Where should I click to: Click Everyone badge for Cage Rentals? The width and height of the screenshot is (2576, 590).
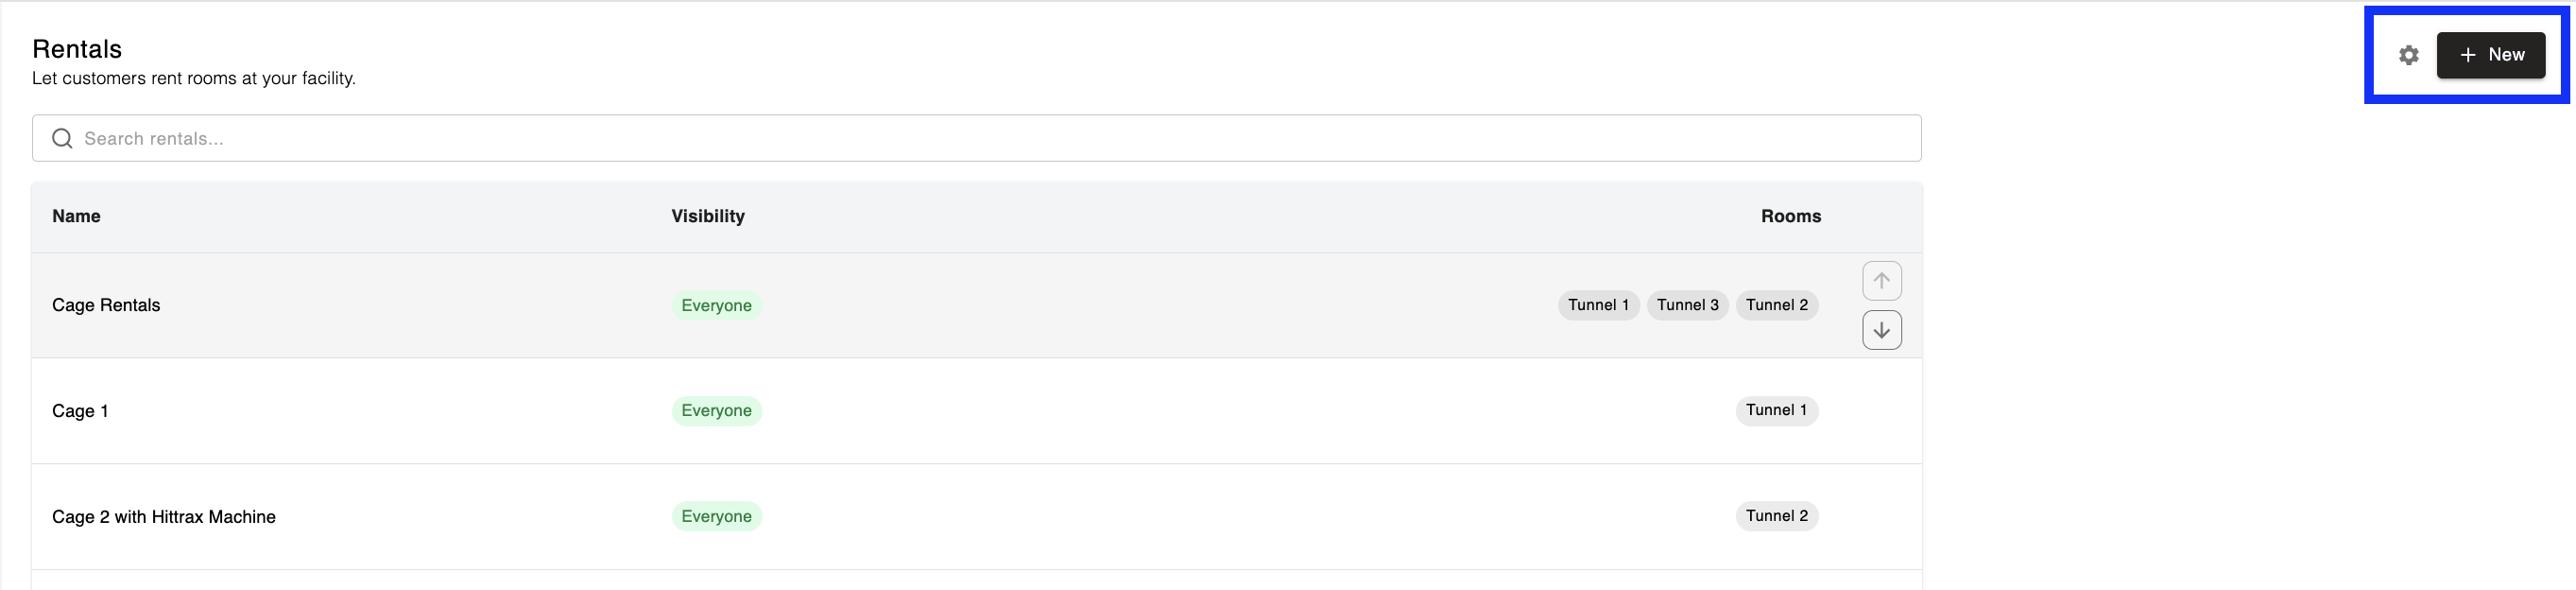[716, 305]
